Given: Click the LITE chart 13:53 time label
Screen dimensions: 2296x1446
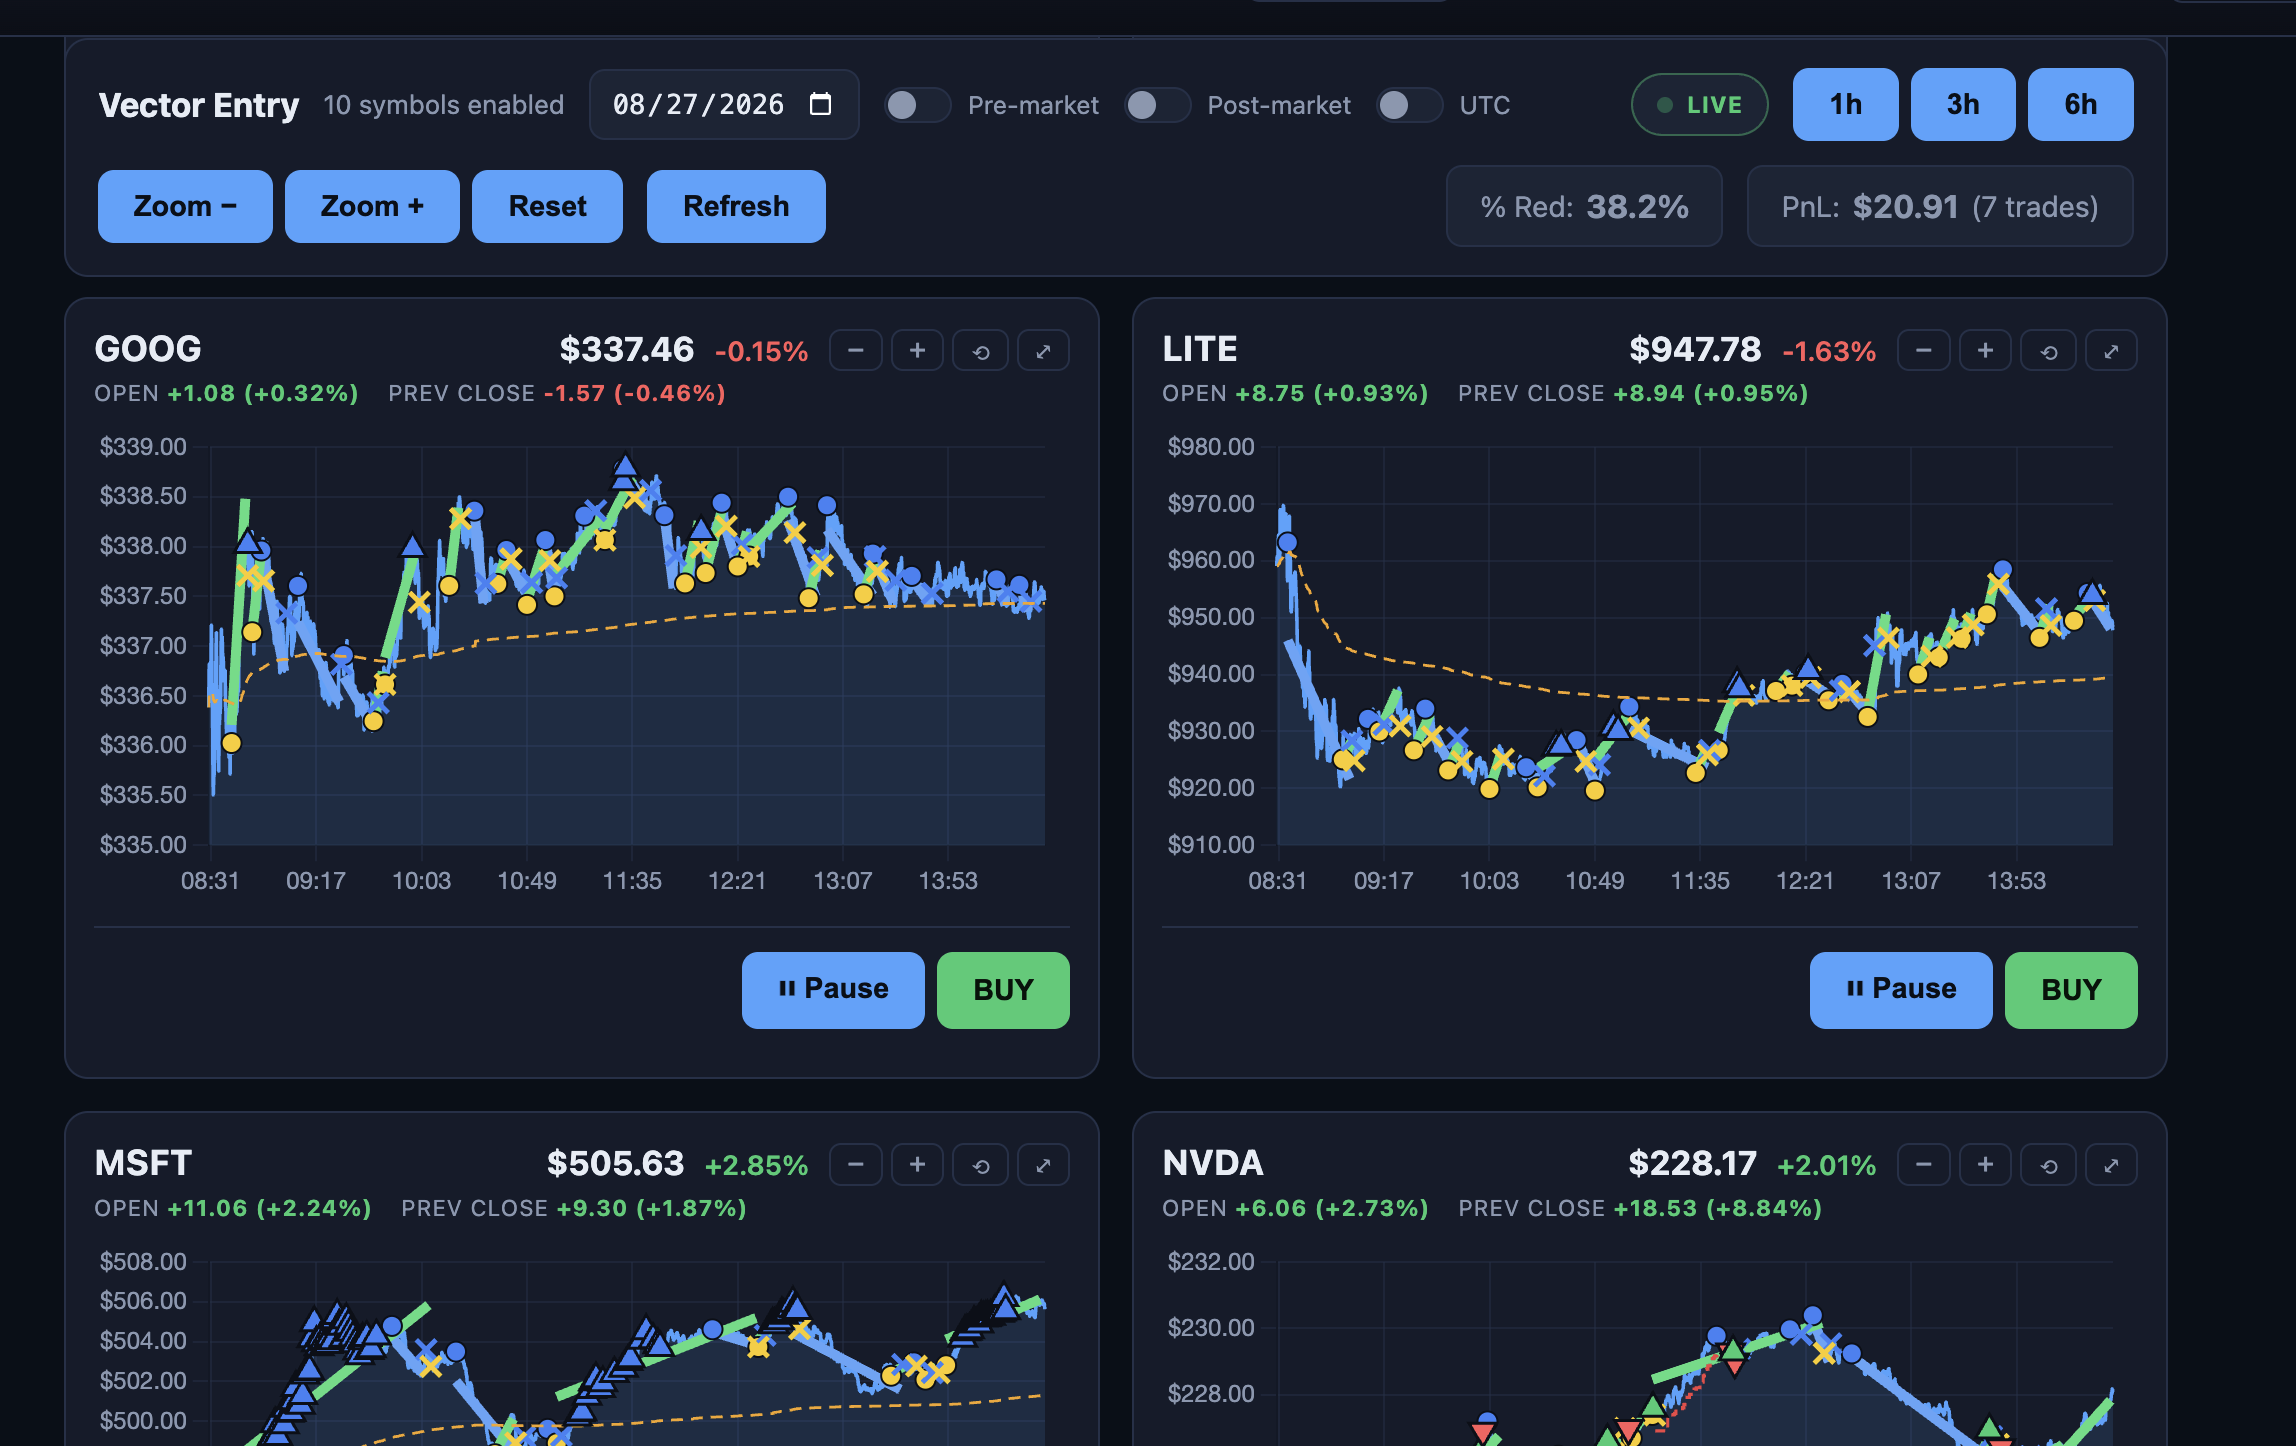Looking at the screenshot, I should 2016,881.
